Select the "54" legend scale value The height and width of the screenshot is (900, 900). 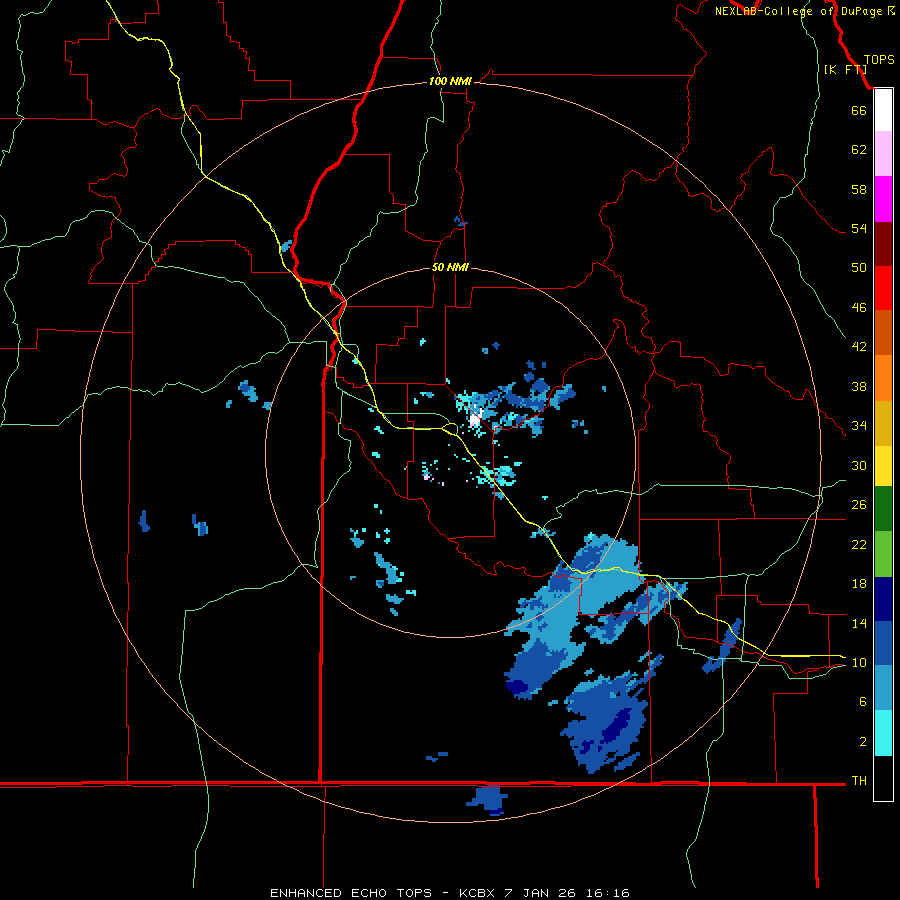[859, 228]
